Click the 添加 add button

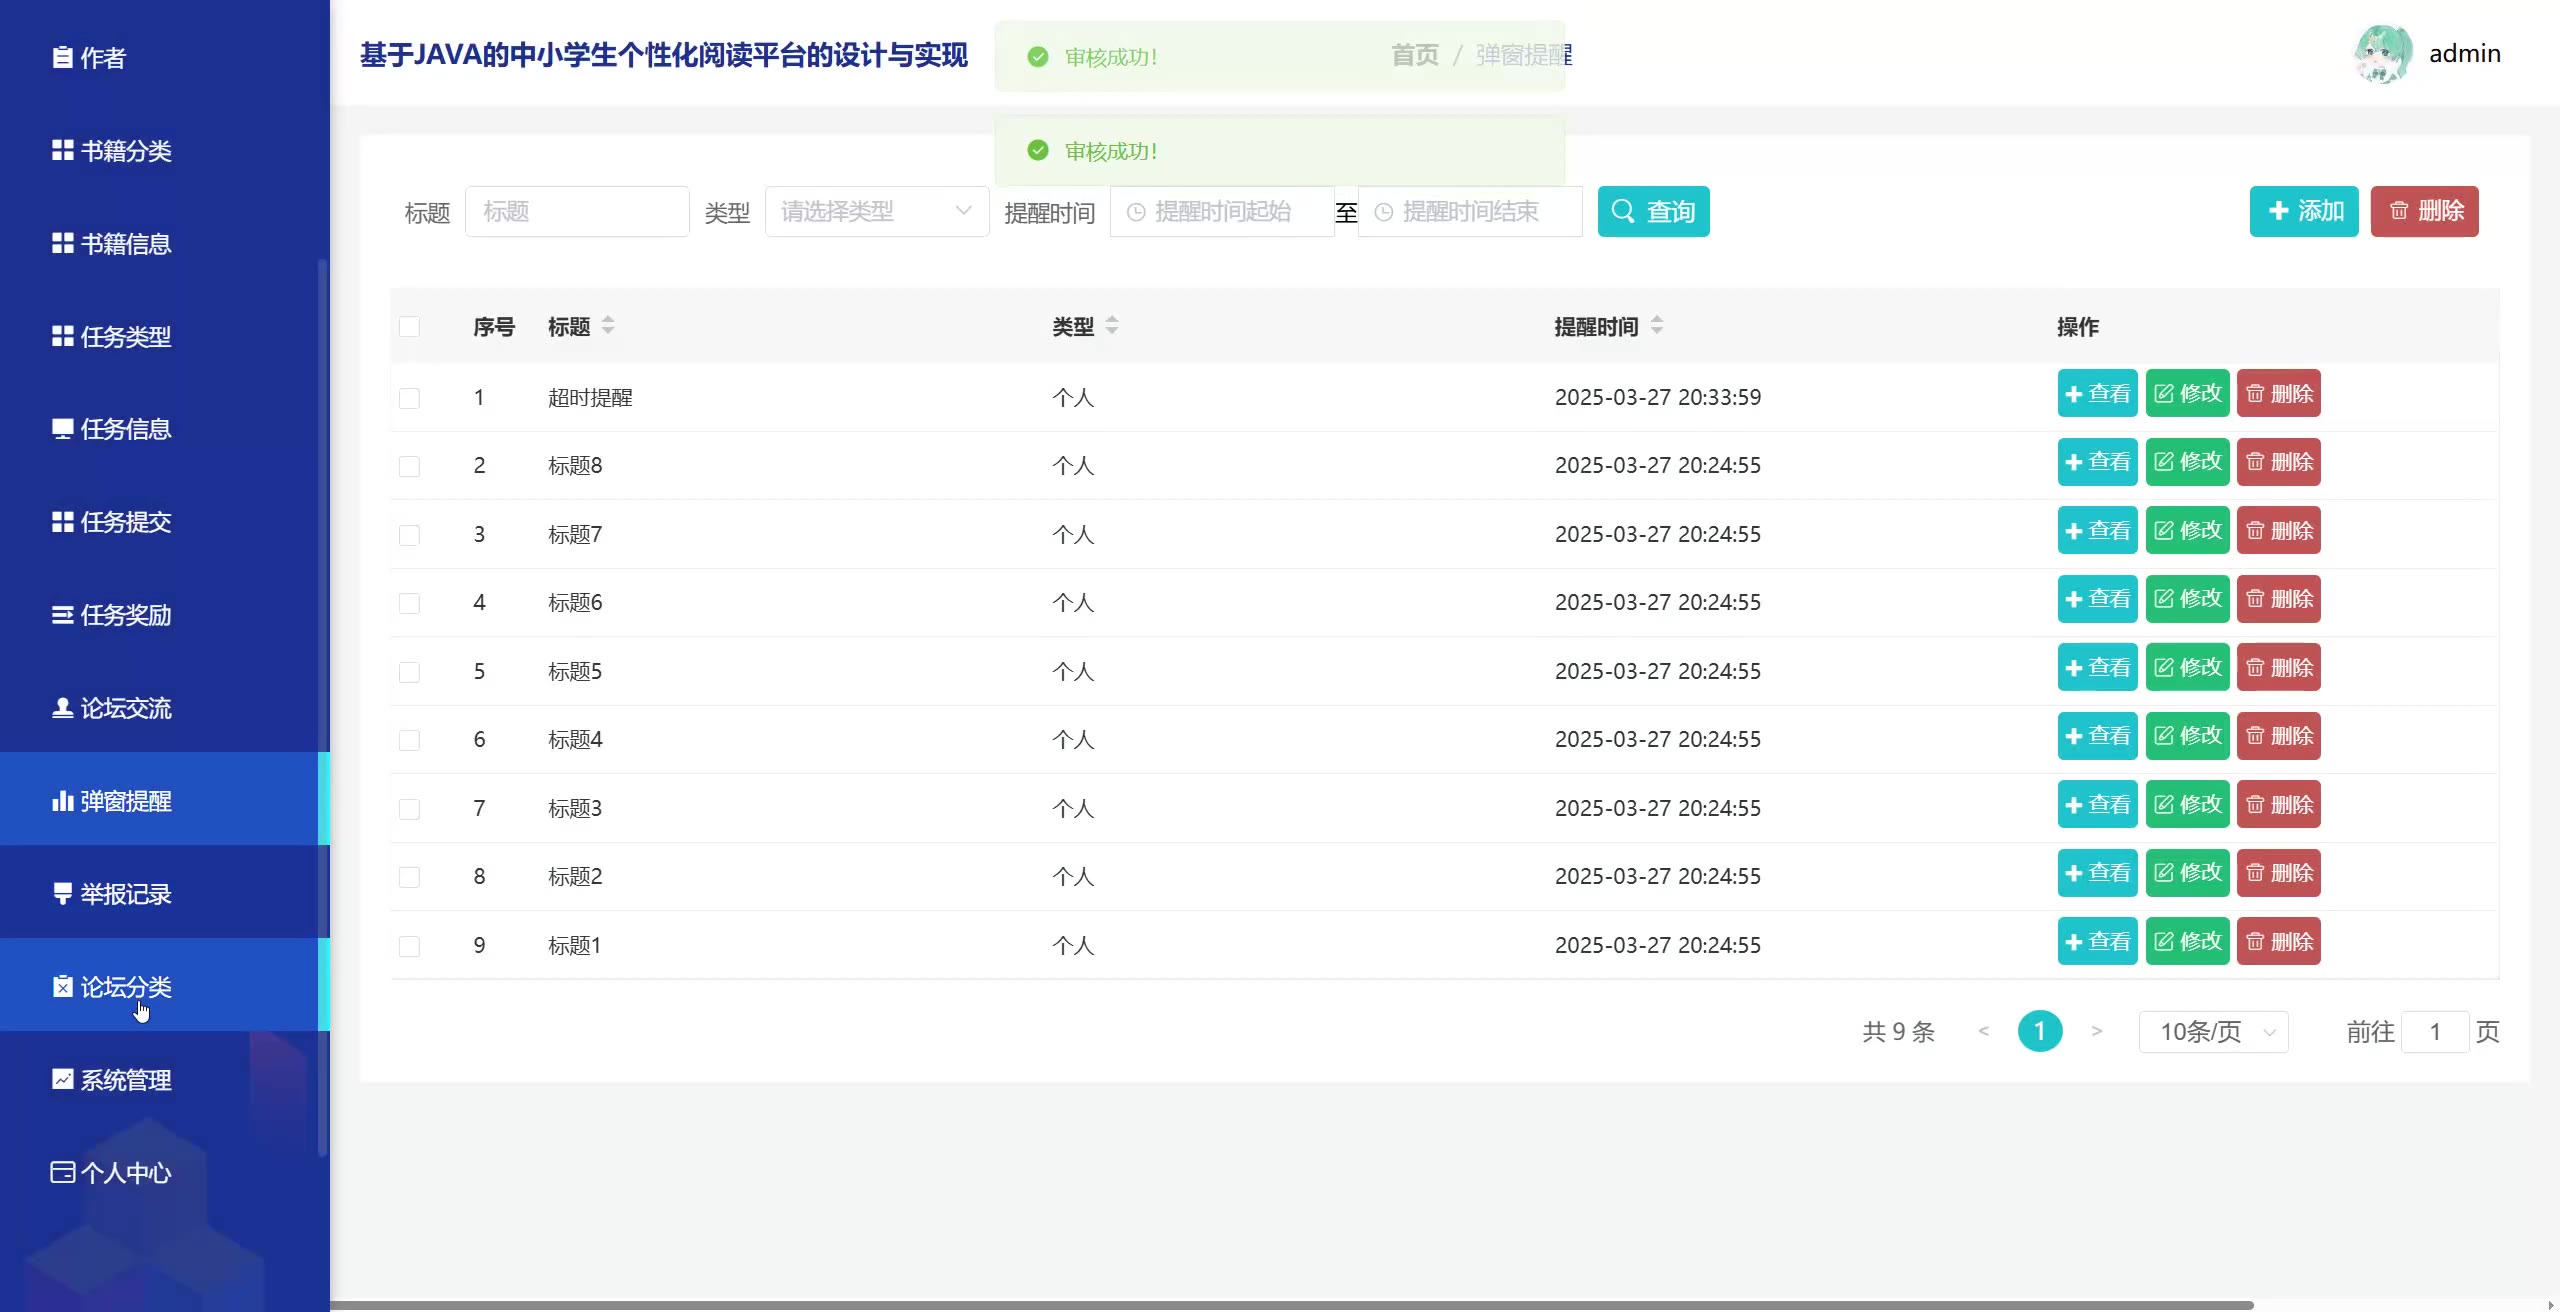coord(2303,212)
